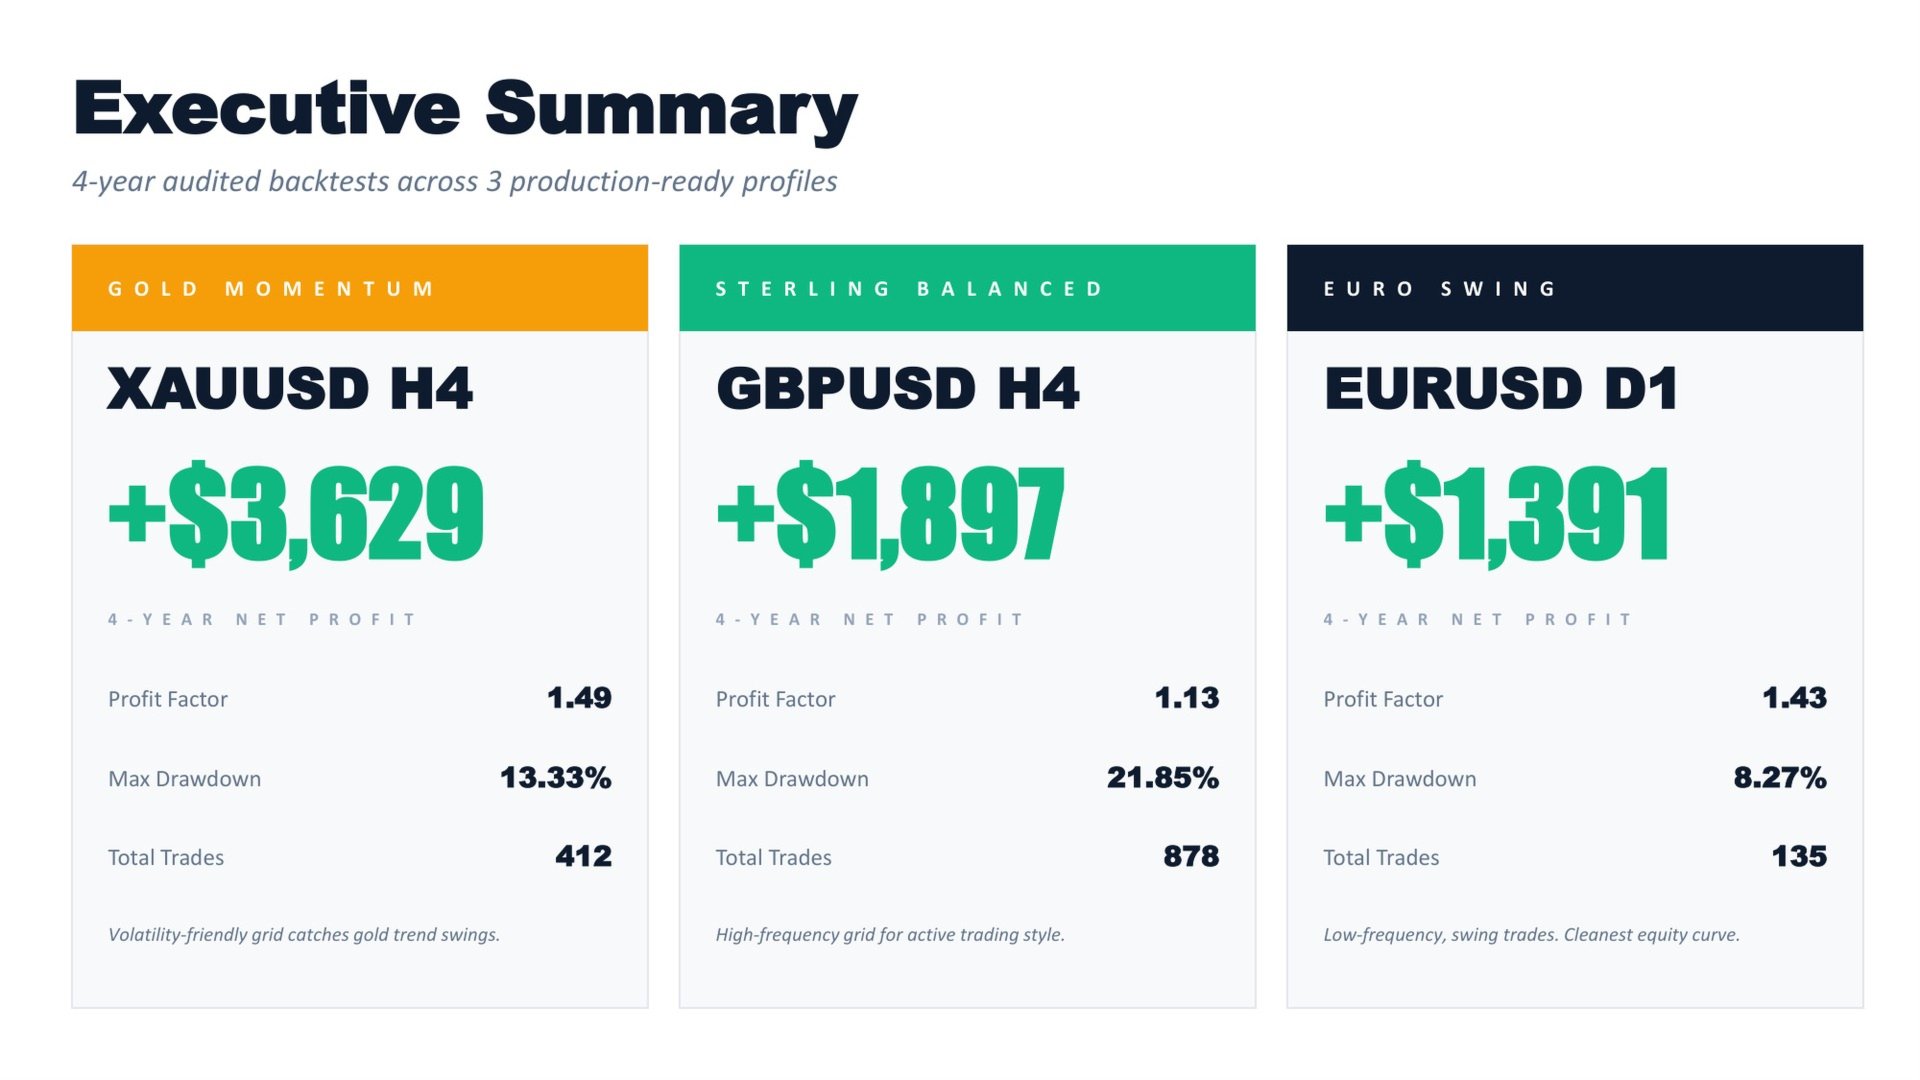The height and width of the screenshot is (1080, 1920).
Task: Select the XAUUSD H4 heading
Action: 290,388
